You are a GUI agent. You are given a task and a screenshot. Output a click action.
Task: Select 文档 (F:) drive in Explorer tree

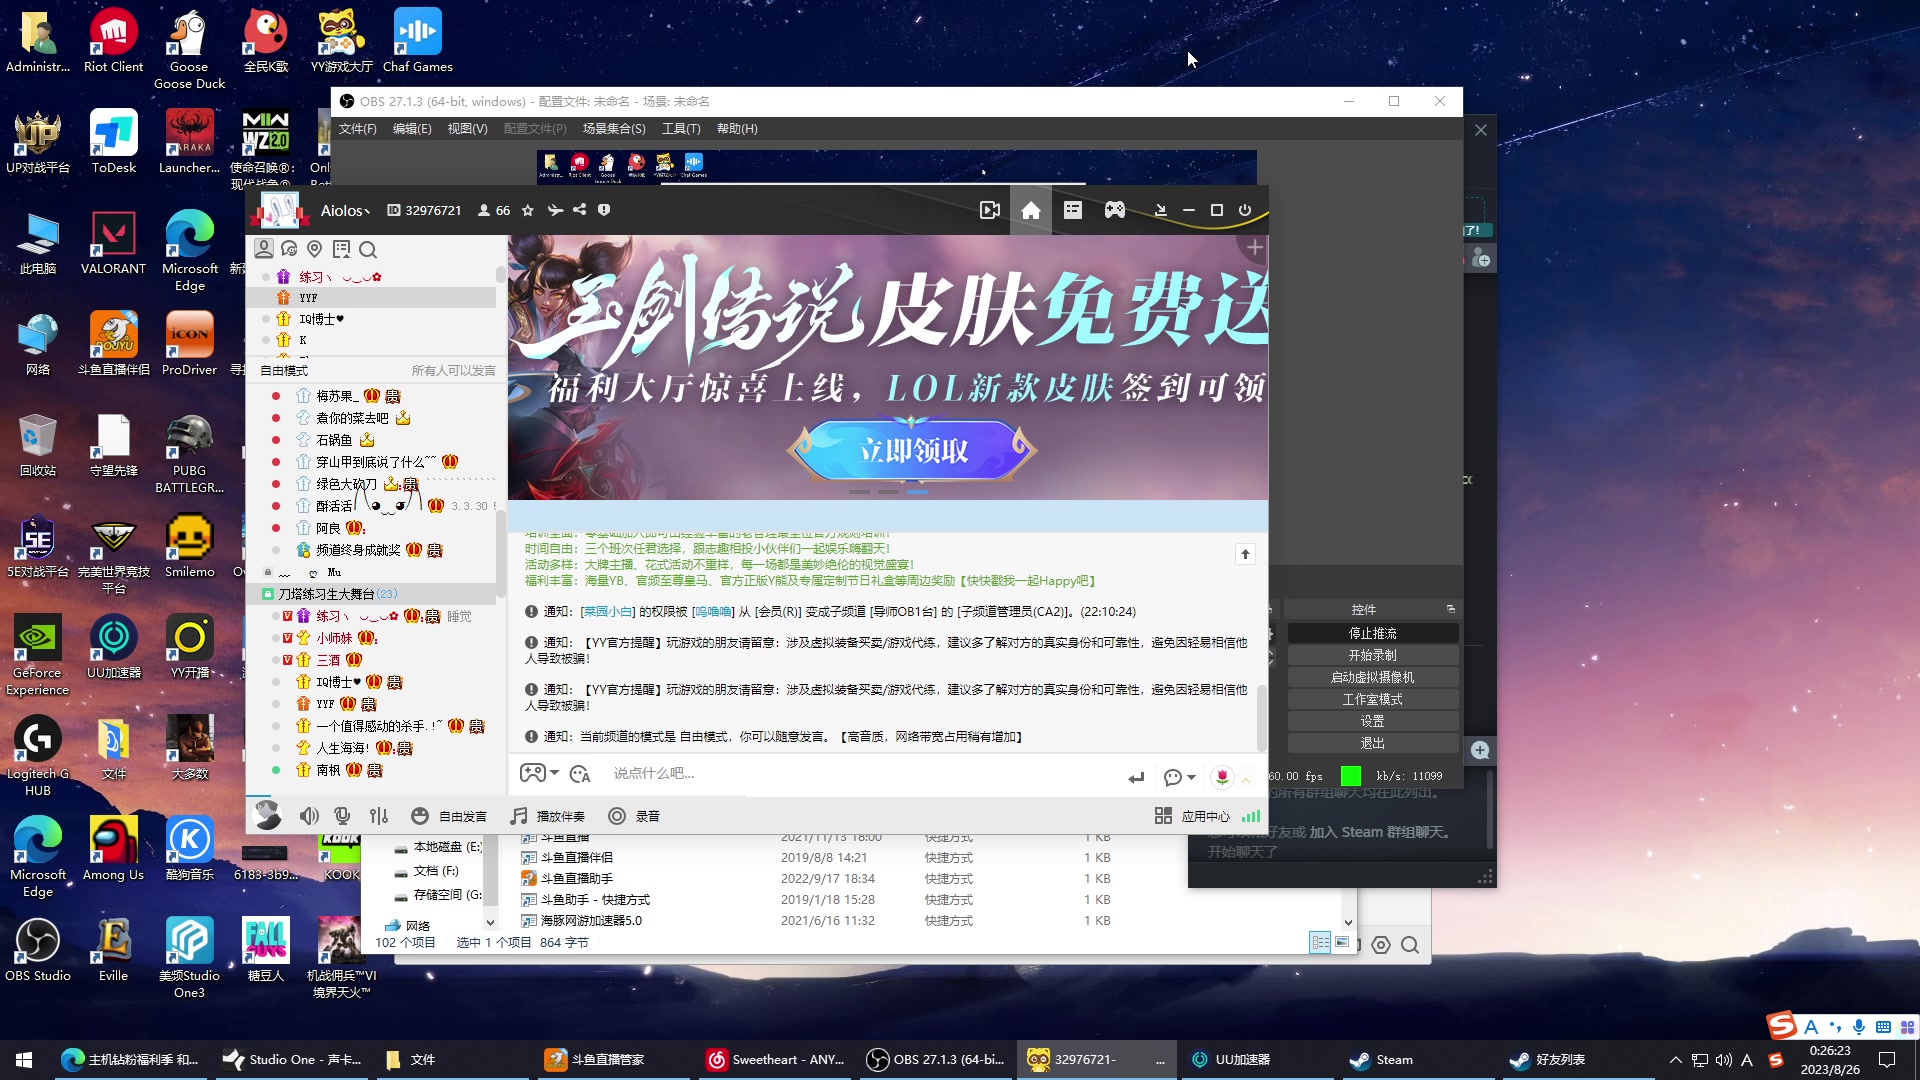pos(436,871)
